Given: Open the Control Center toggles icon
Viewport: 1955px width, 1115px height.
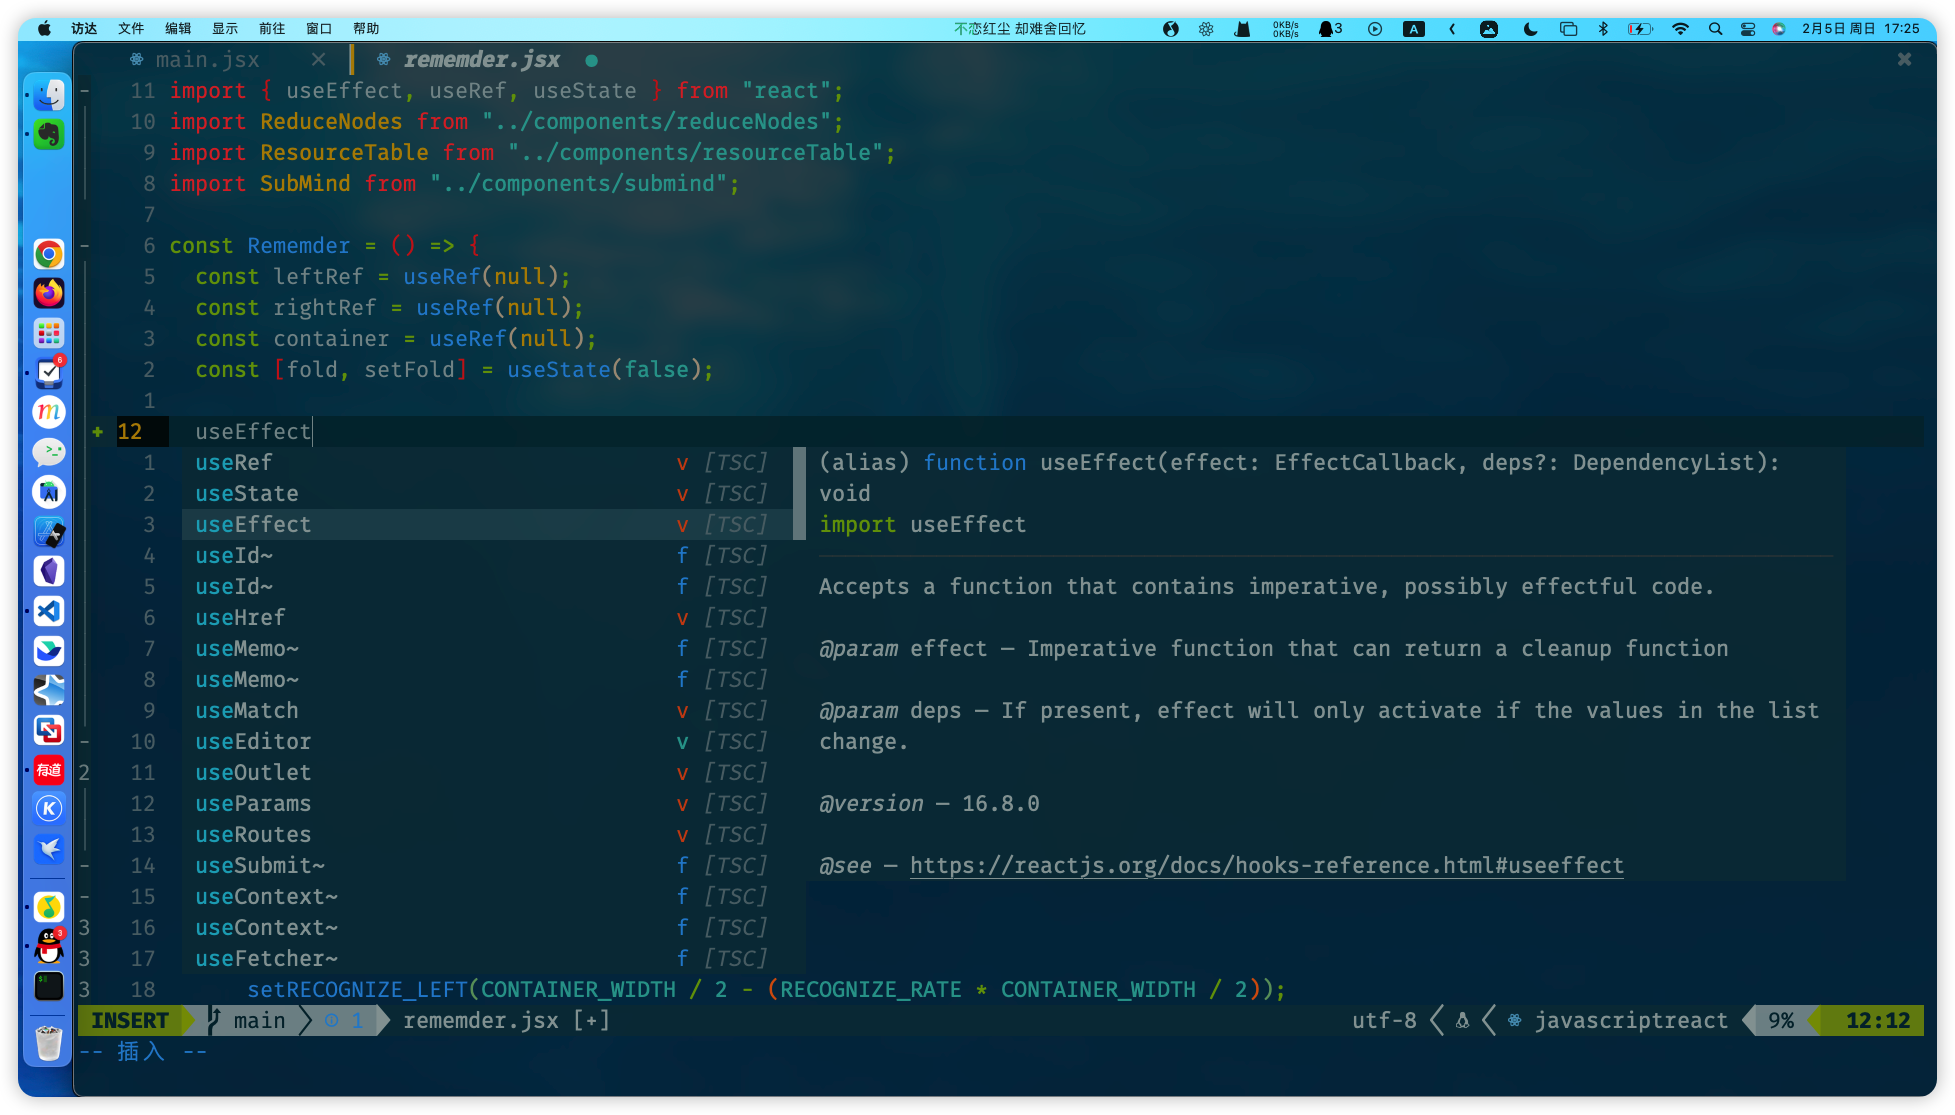Looking at the screenshot, I should tap(1748, 29).
